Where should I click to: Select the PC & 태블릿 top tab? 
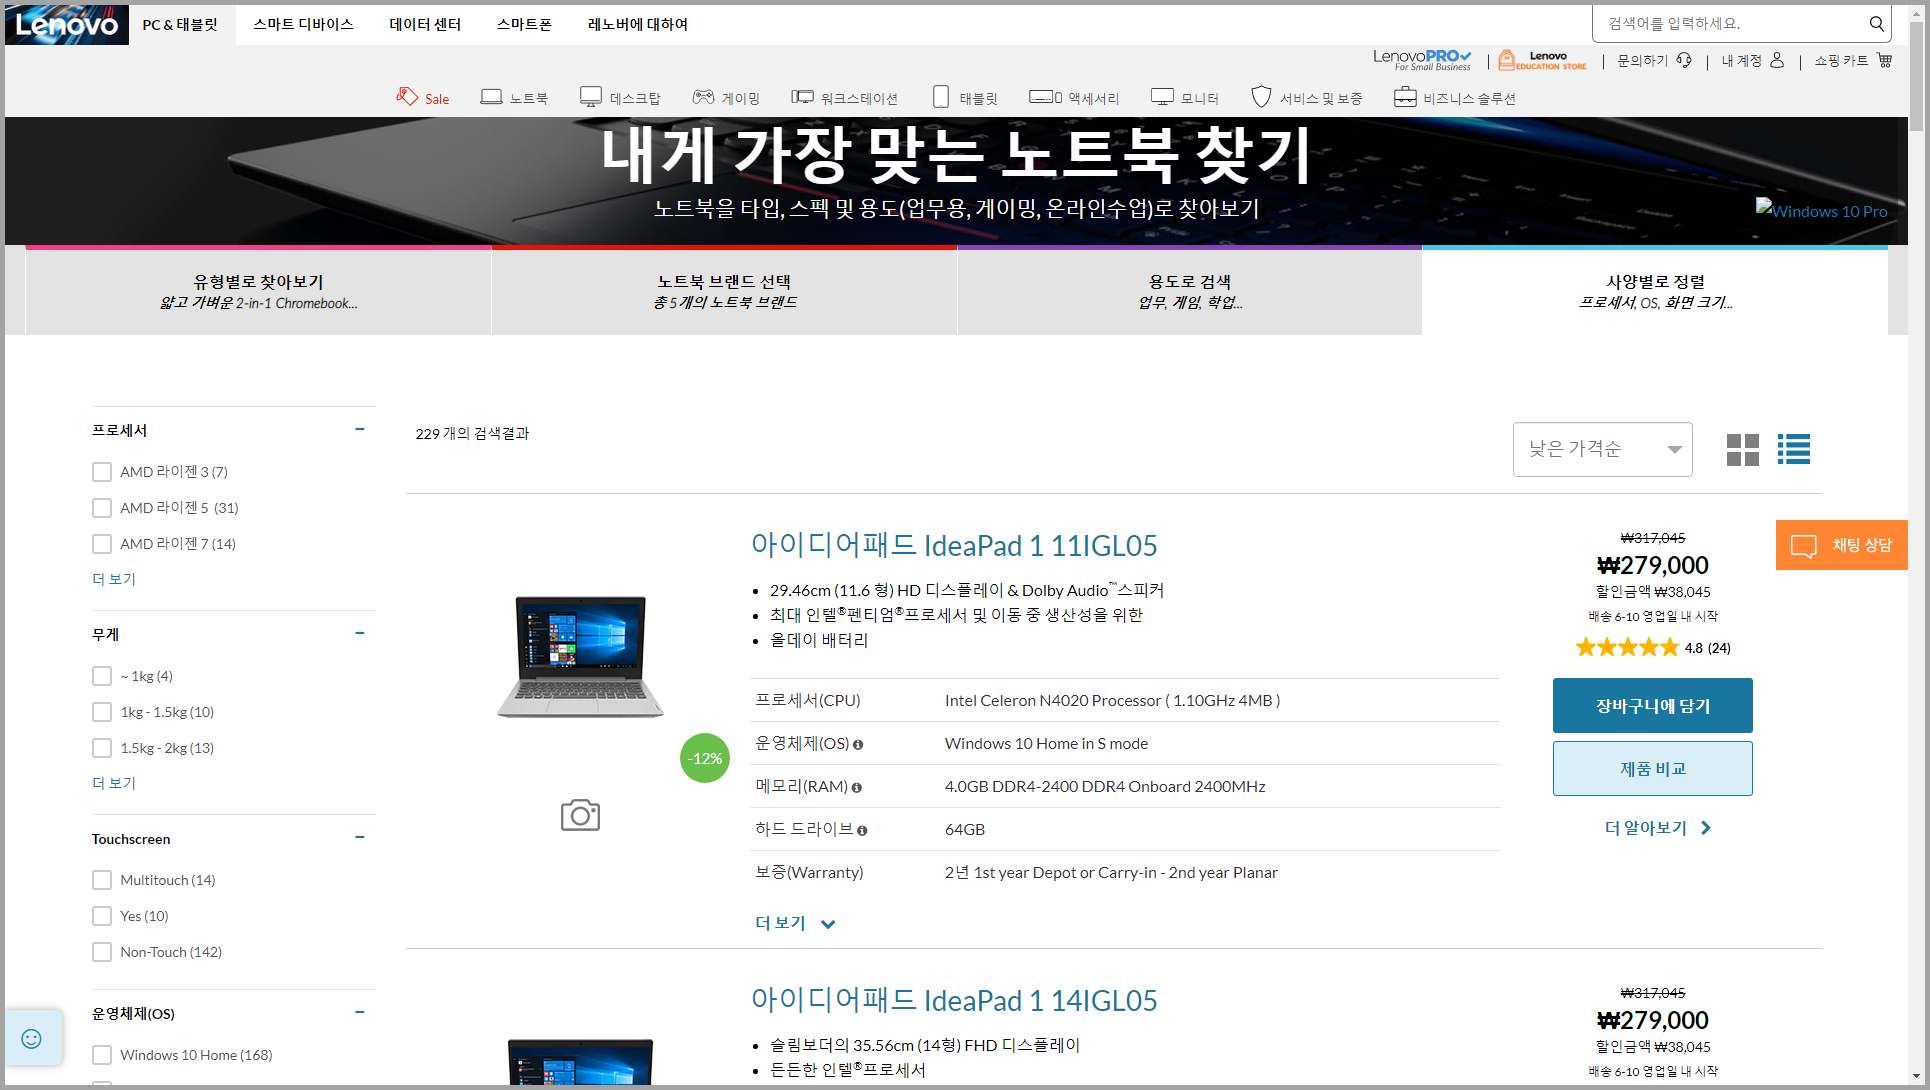180,24
